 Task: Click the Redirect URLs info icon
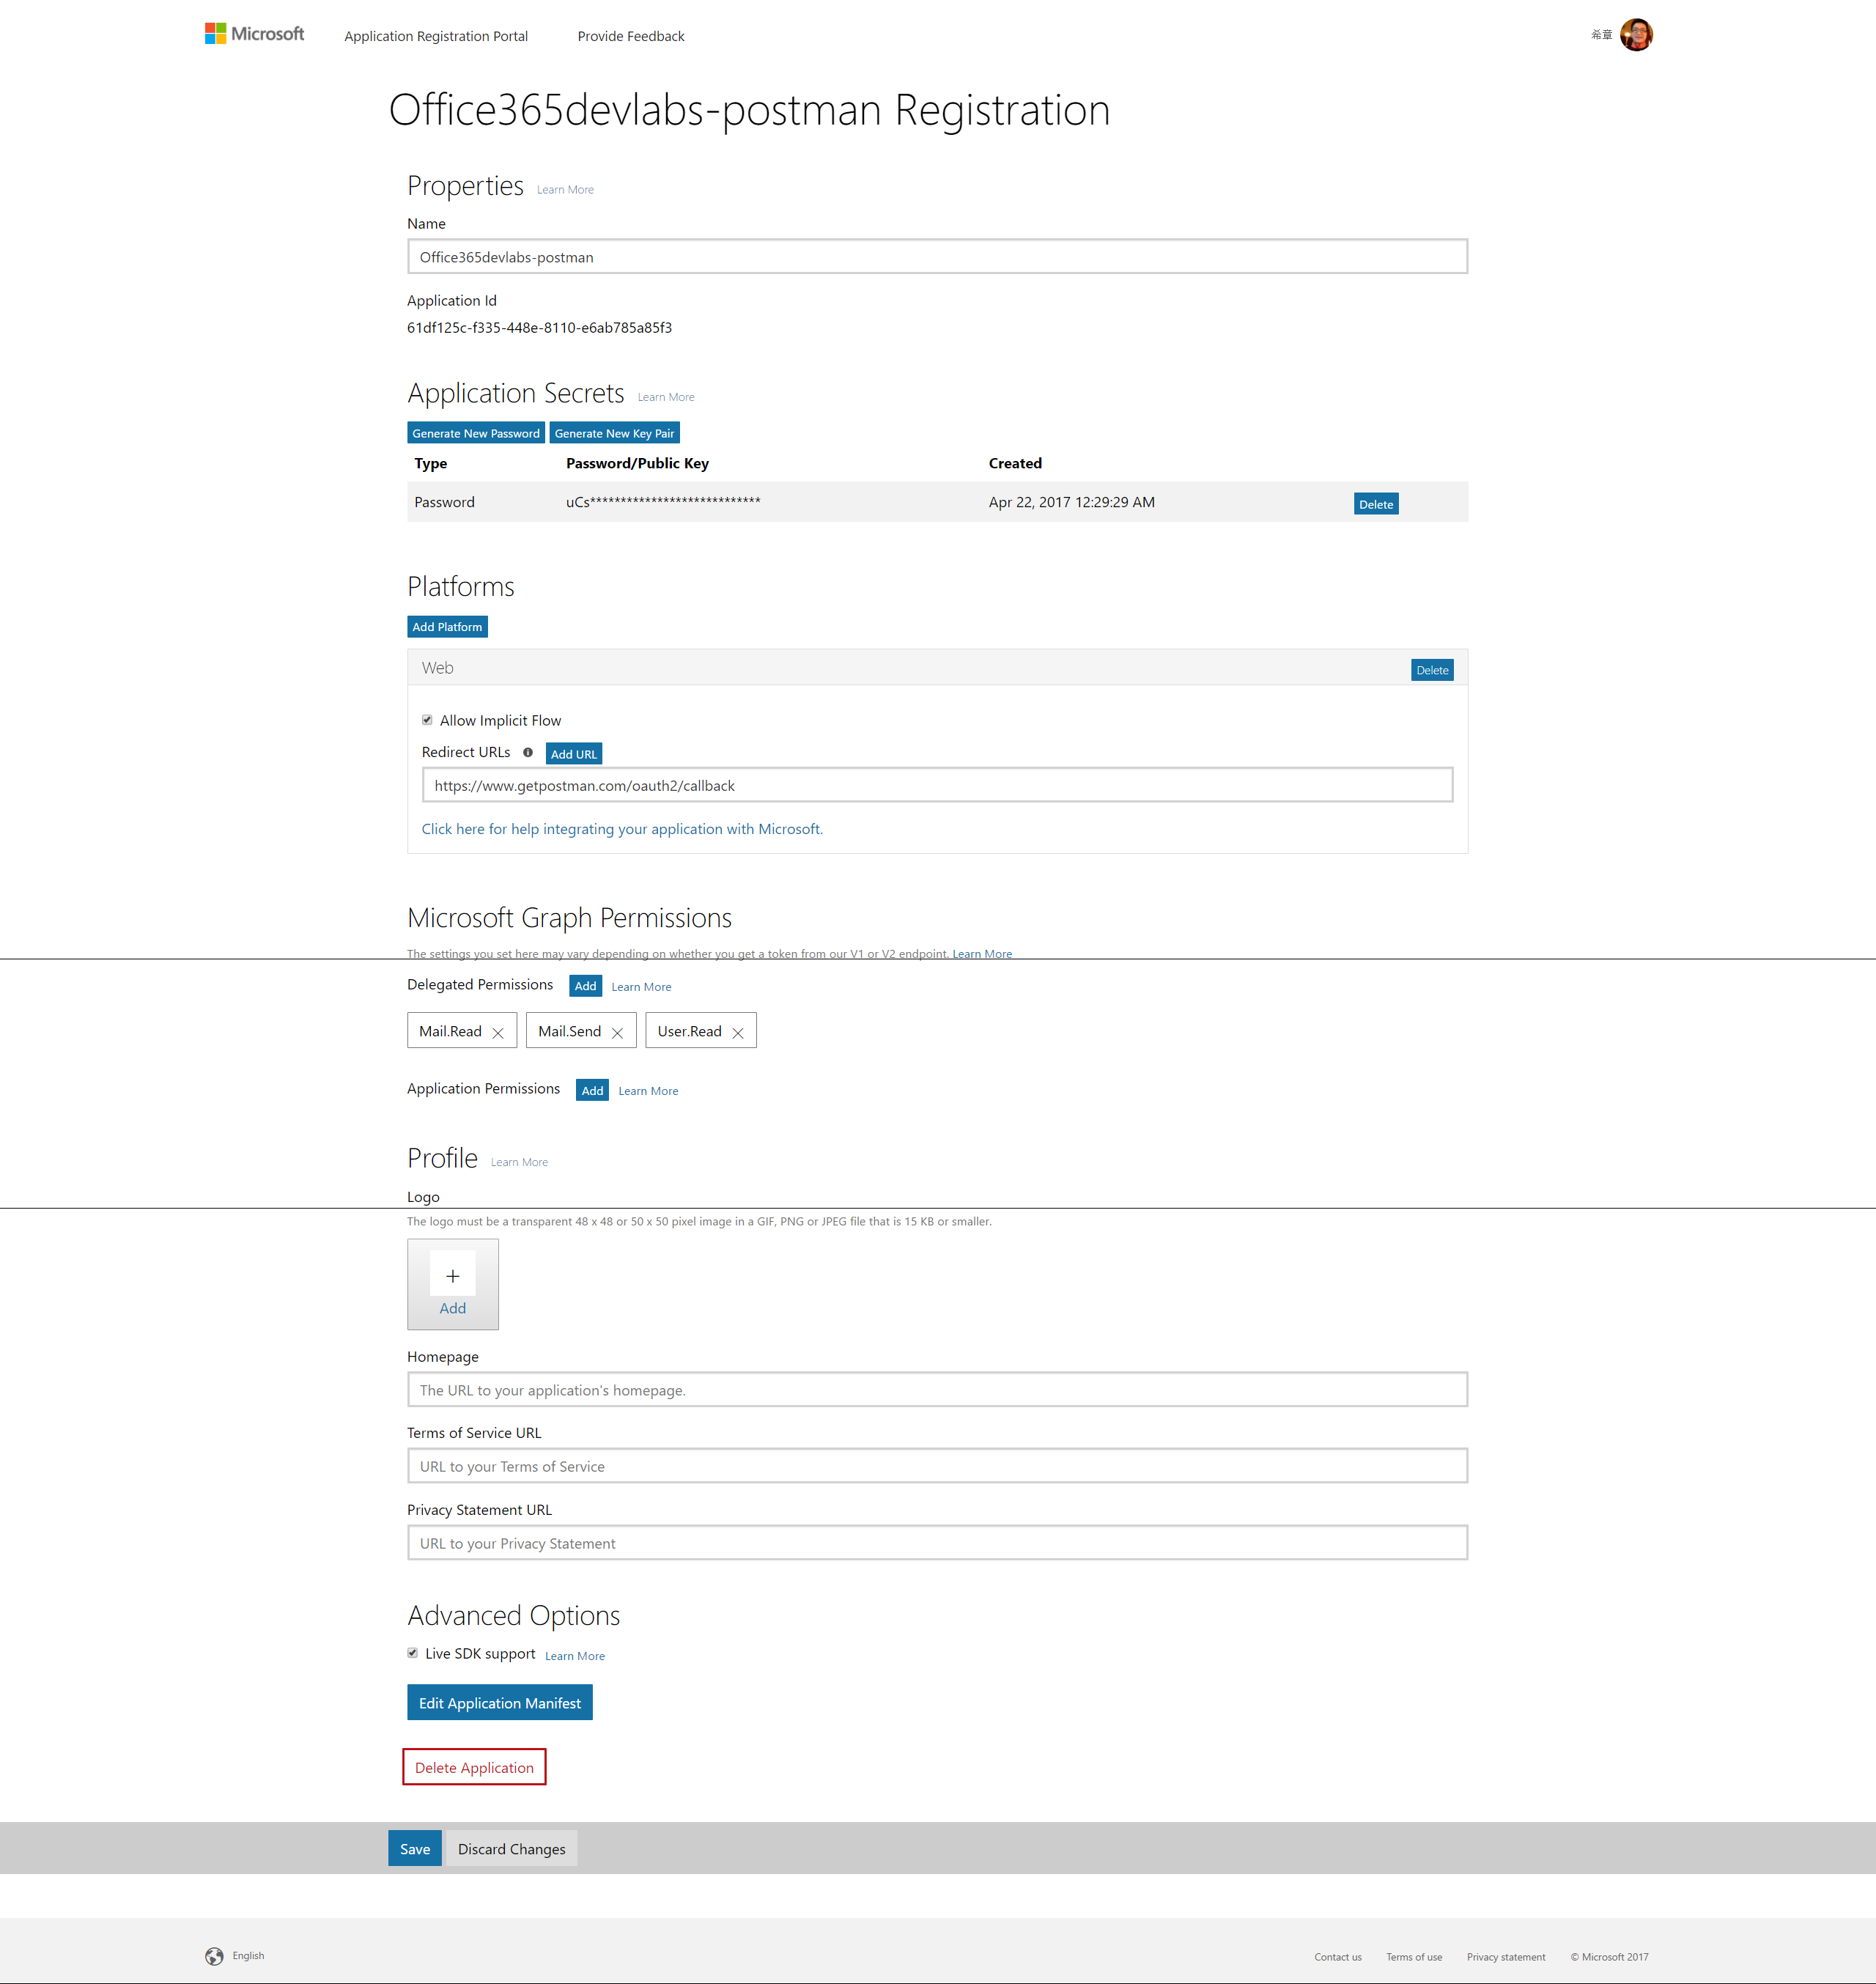[528, 753]
